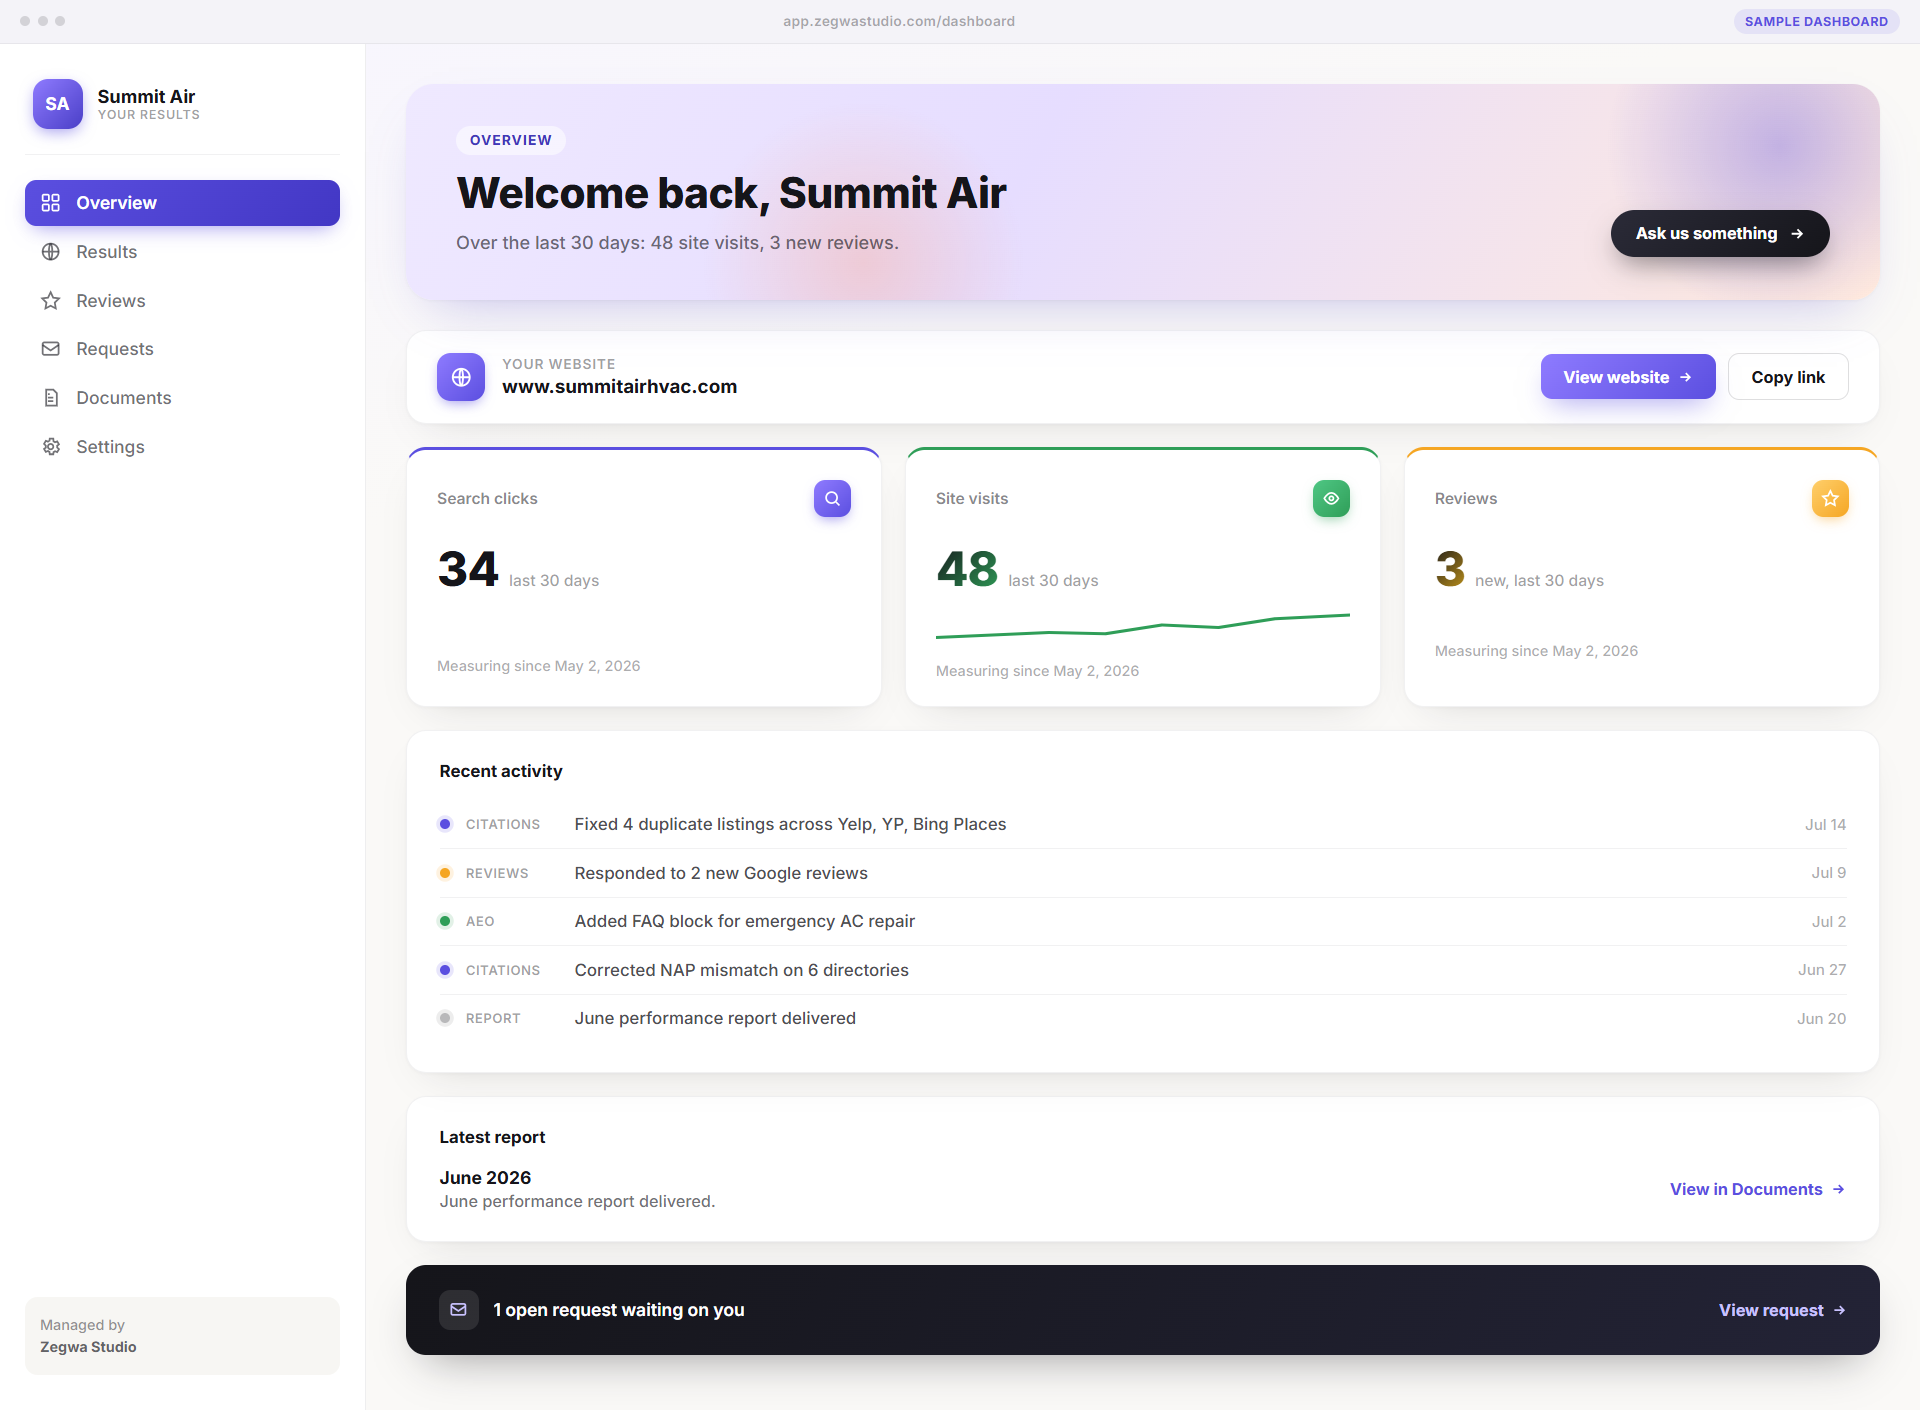
Task: Go to Results page
Action: tap(182, 252)
